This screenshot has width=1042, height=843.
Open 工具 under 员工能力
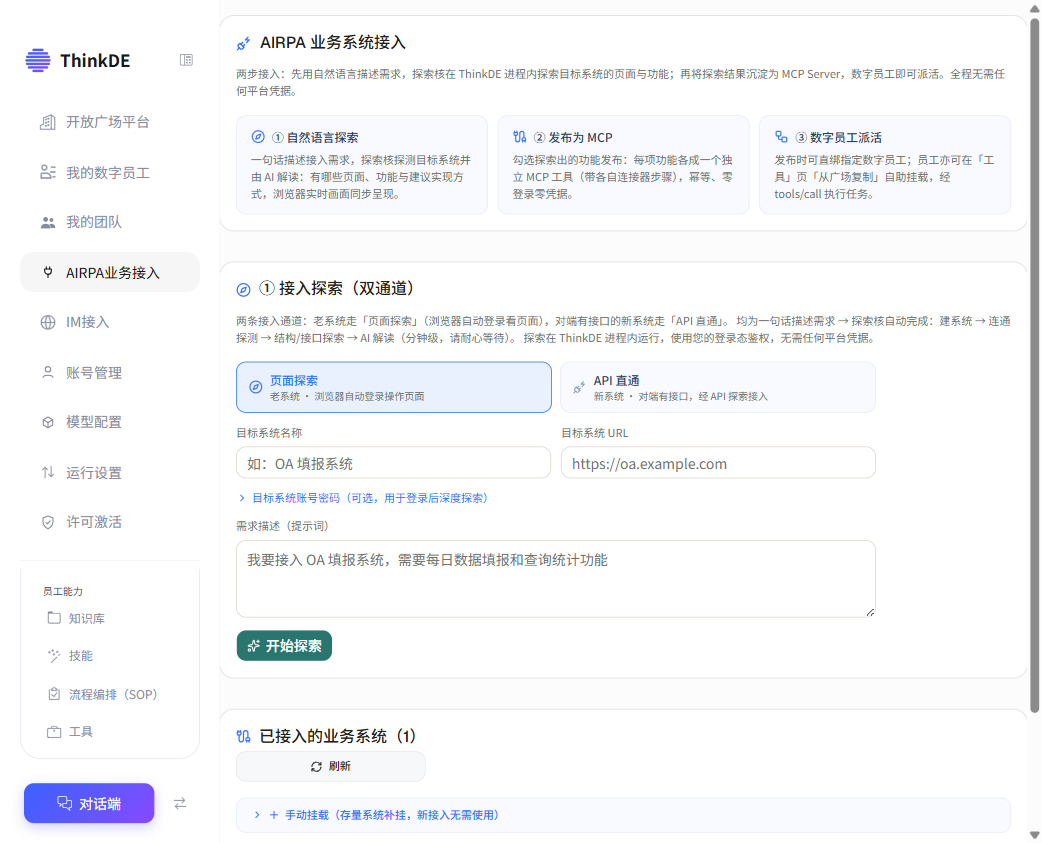(110, 731)
